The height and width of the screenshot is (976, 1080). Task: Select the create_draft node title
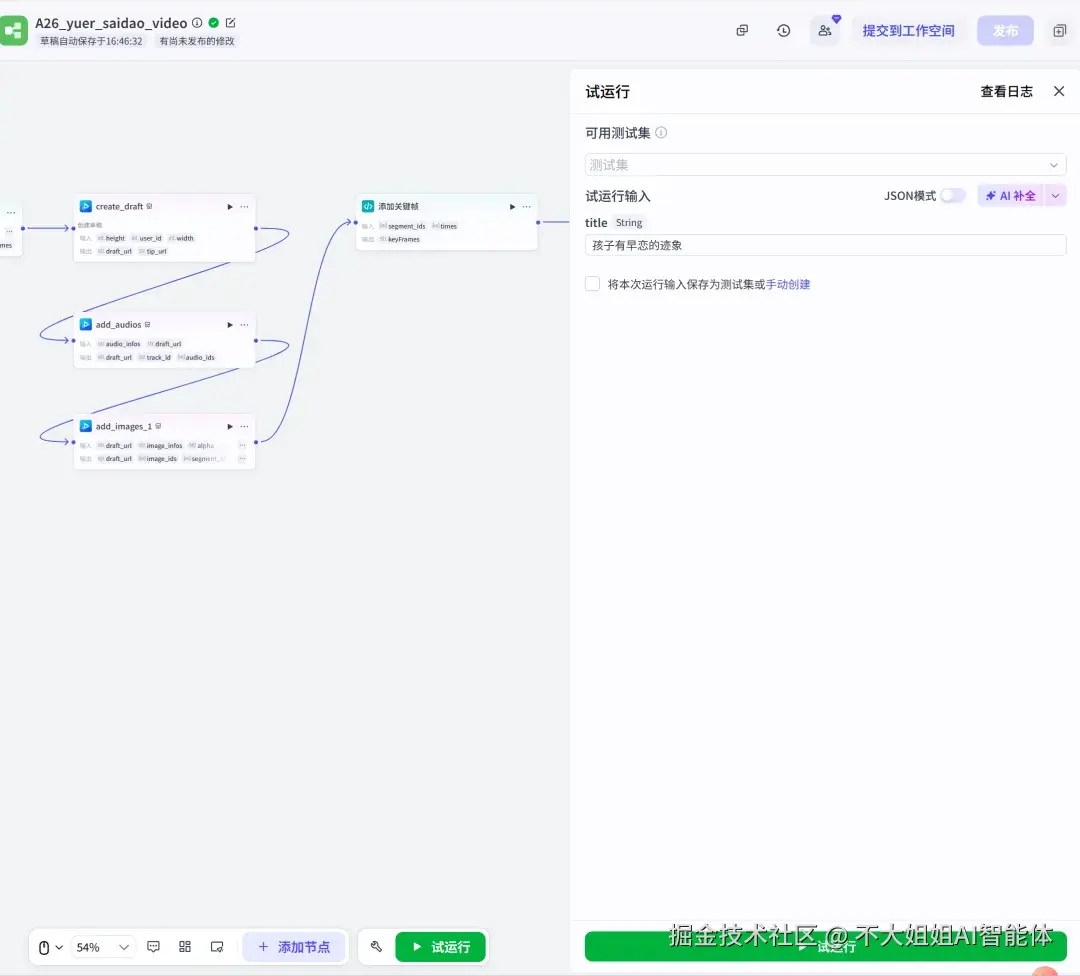pyautogui.click(x=119, y=207)
